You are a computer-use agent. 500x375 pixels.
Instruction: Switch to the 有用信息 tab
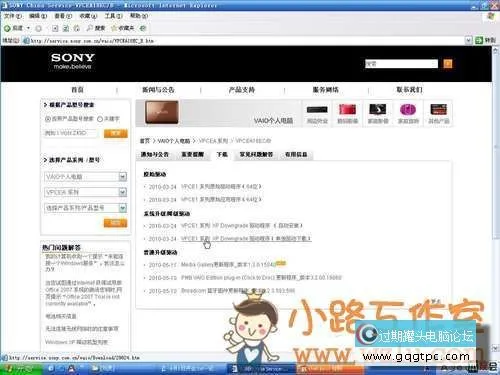[x=296, y=154]
